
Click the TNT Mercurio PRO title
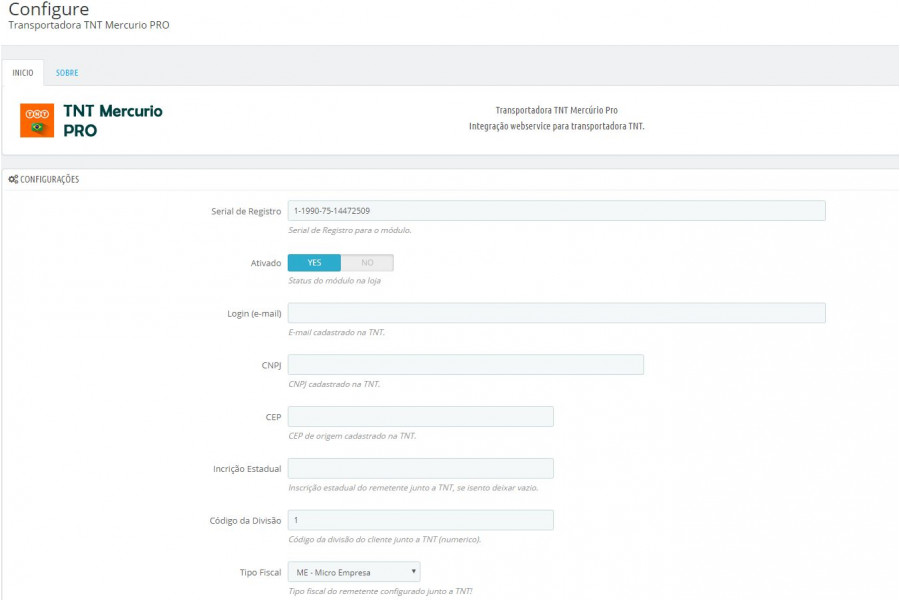click(112, 121)
